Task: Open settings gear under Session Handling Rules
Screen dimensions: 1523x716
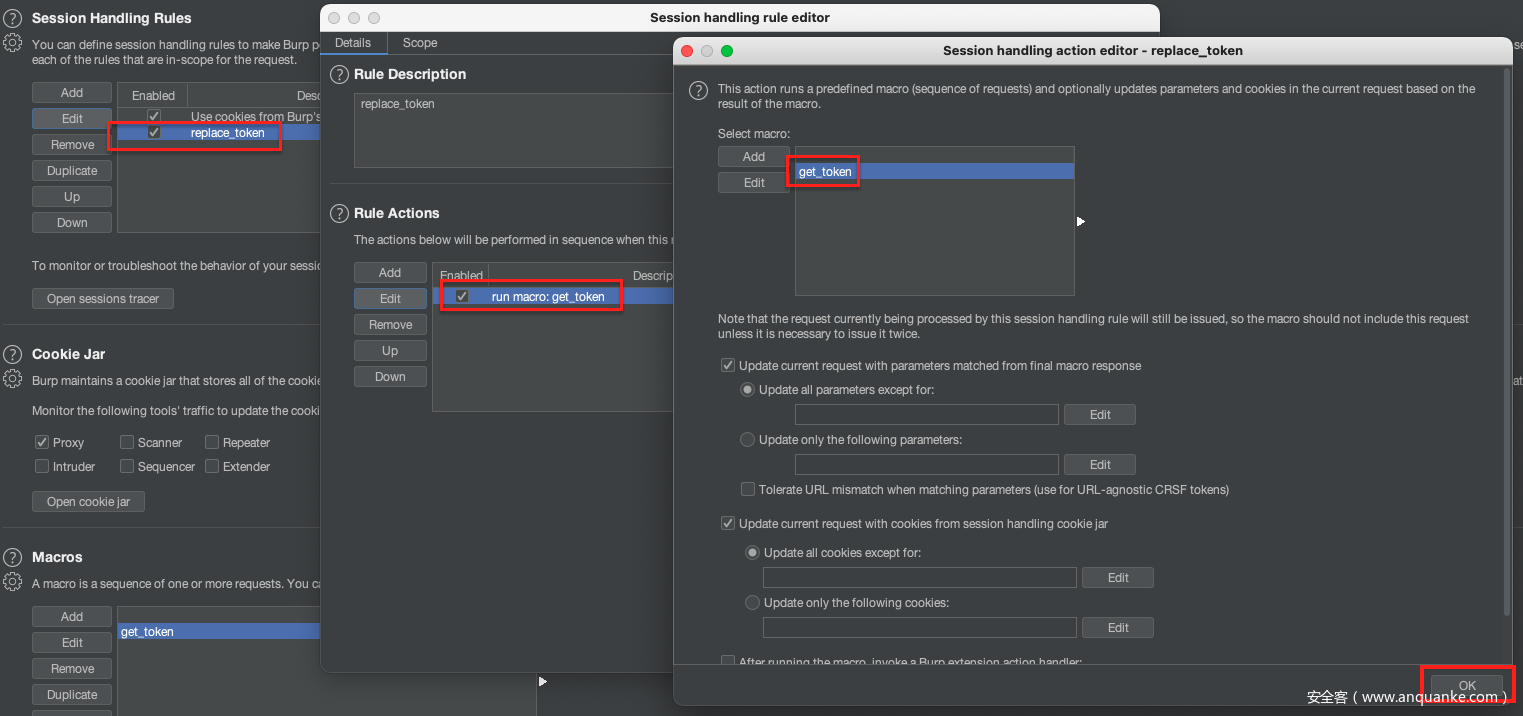Action: pyautogui.click(x=13, y=43)
